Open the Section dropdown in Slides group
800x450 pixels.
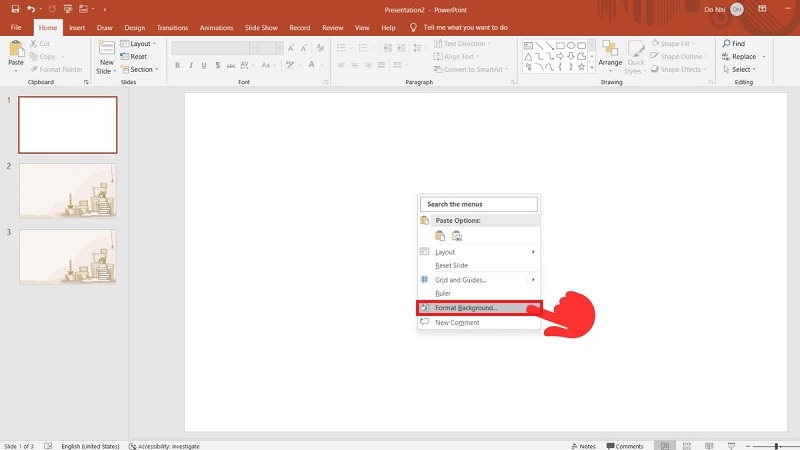140,69
